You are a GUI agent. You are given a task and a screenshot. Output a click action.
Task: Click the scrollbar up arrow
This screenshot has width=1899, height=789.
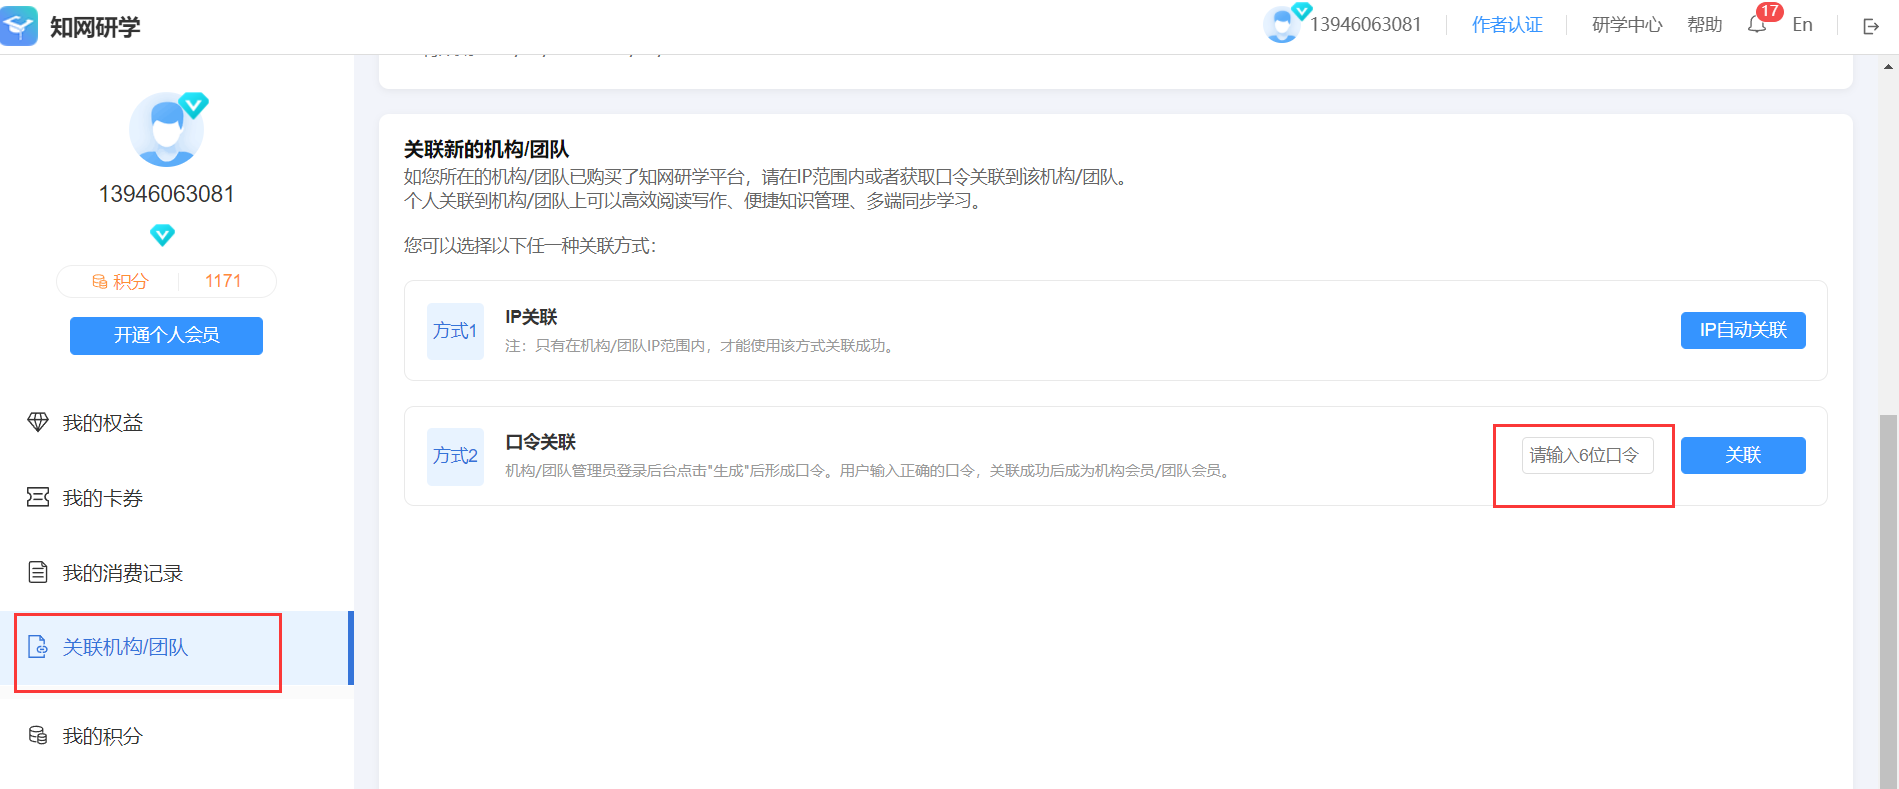coord(1889,66)
